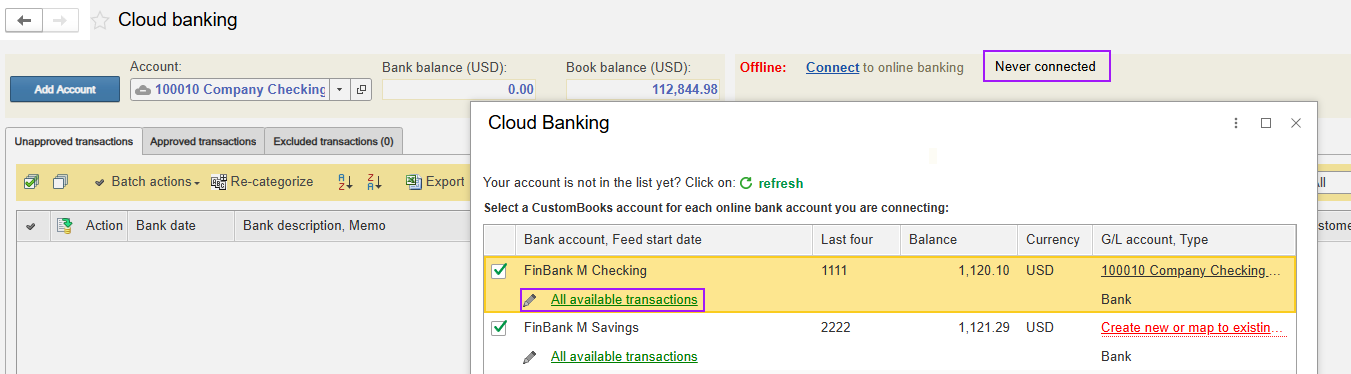
Task: Click the check all transactions icon
Action: (x=31, y=182)
